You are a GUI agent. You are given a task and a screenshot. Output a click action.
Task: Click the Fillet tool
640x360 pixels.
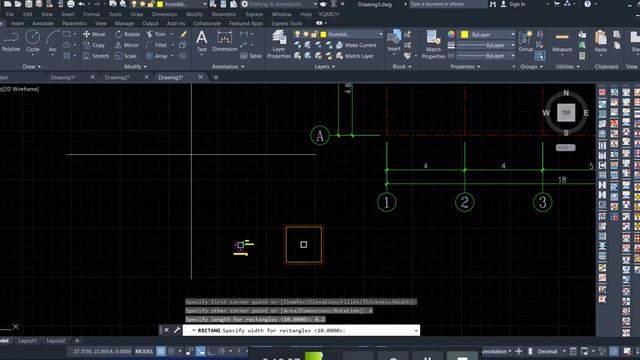pos(157,45)
